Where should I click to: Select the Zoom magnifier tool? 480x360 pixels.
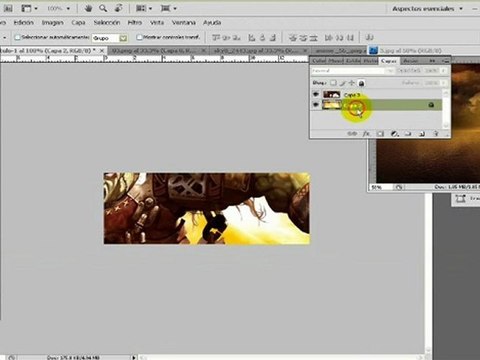[103, 8]
